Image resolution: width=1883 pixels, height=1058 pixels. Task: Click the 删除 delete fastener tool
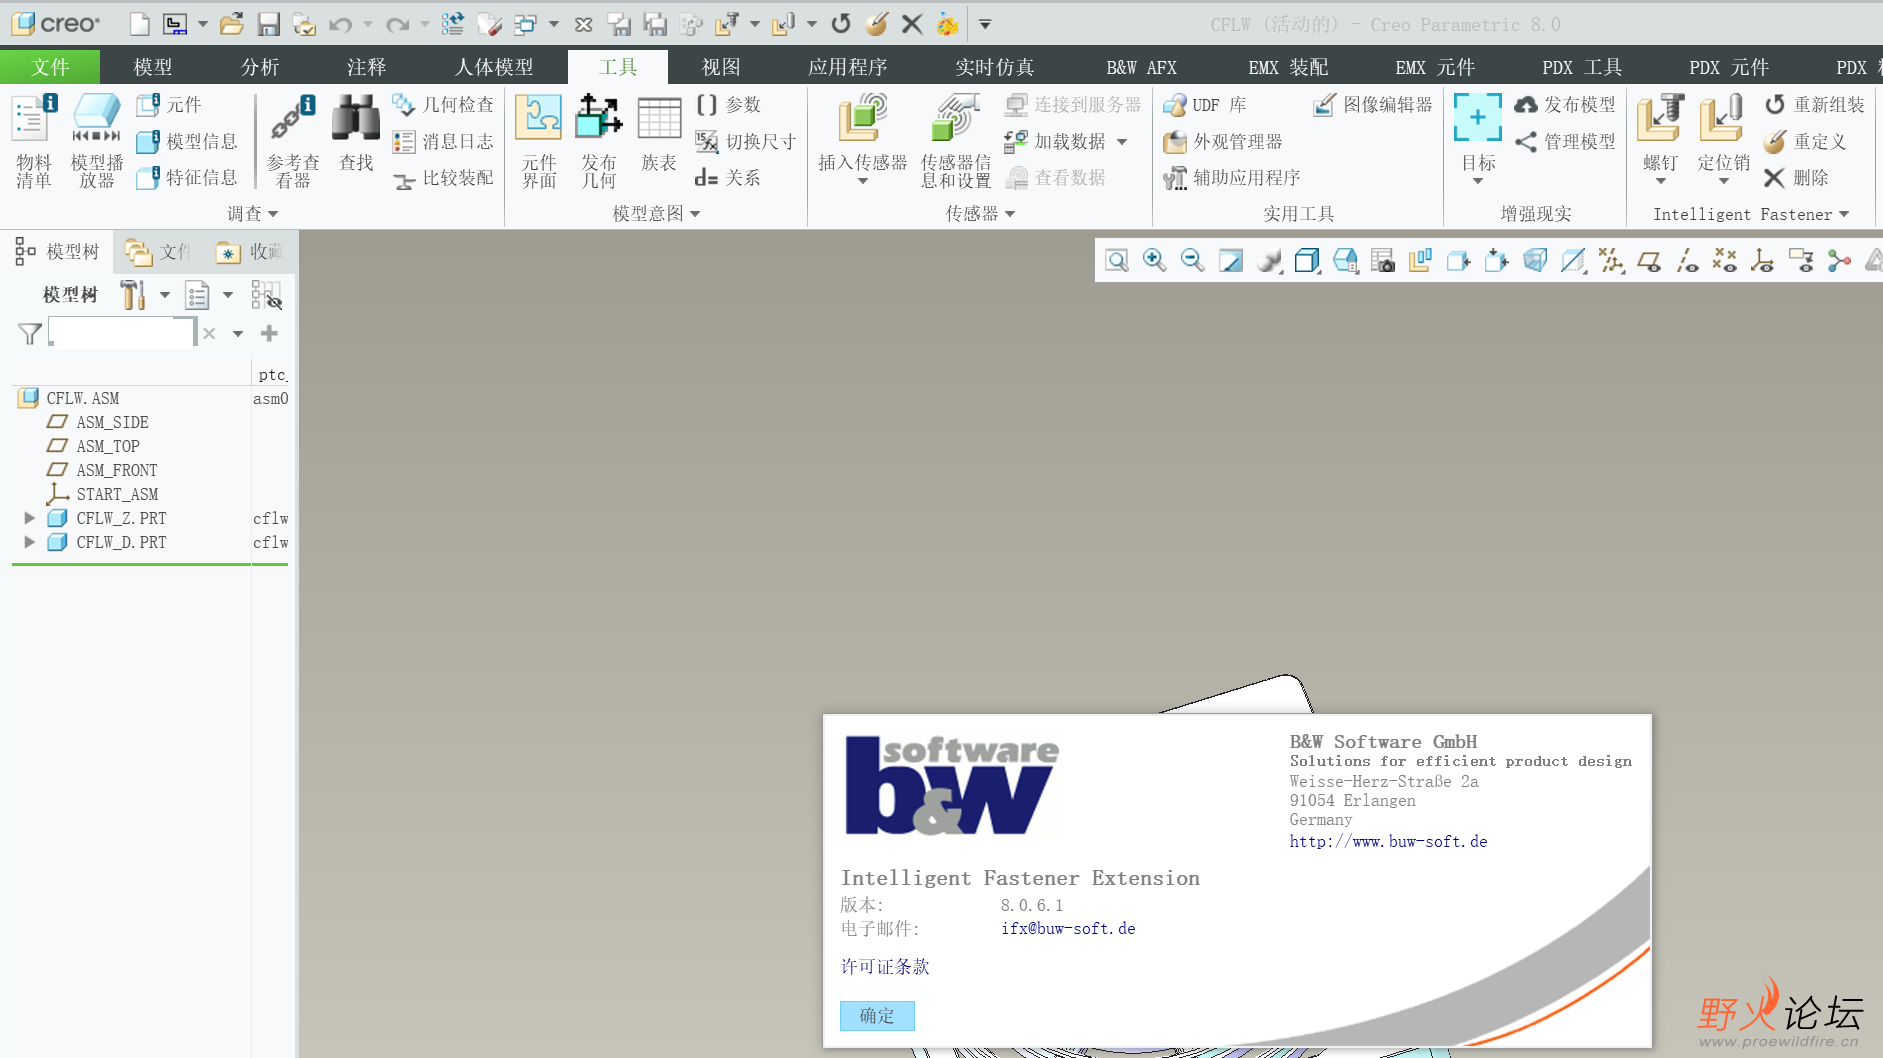(1796, 178)
